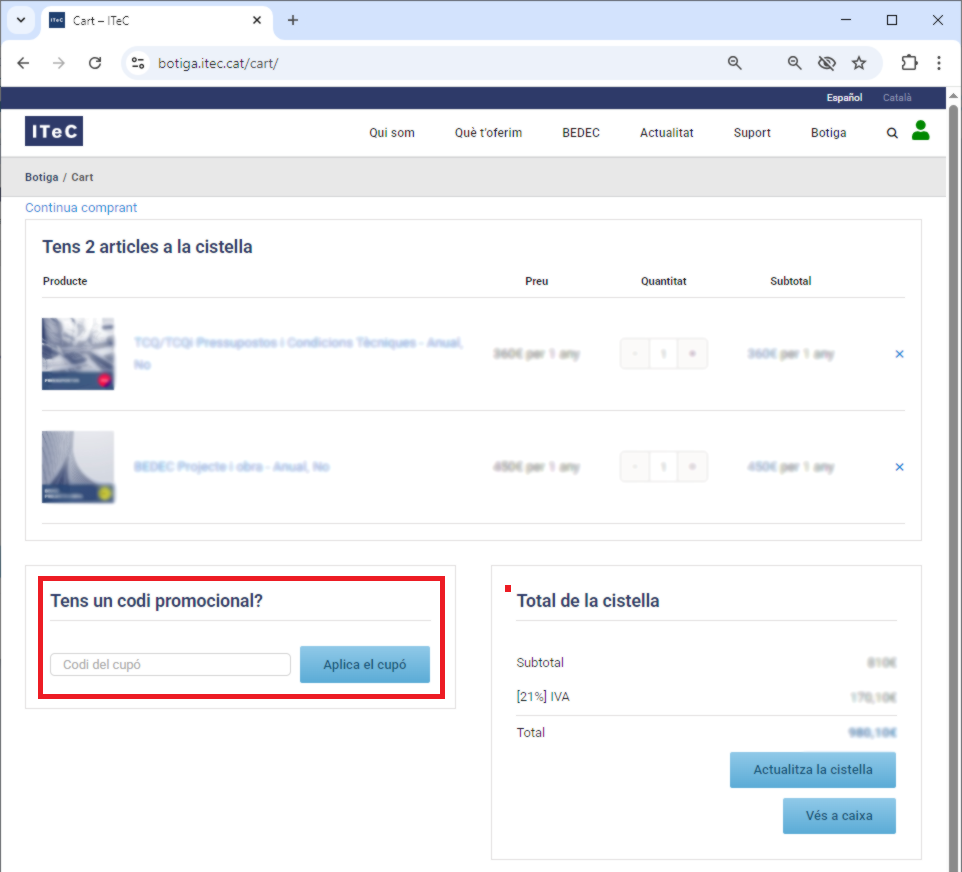Open Chrome's three-dot menu
This screenshot has height=872, width=962.
[939, 63]
